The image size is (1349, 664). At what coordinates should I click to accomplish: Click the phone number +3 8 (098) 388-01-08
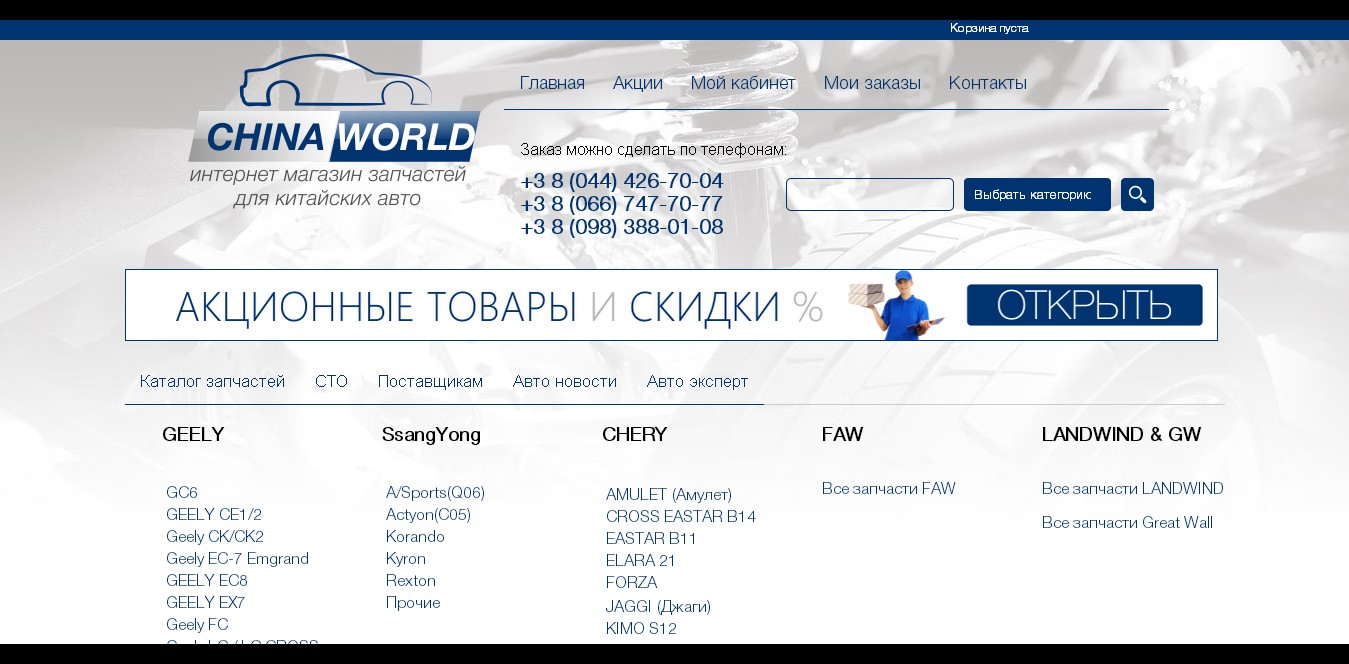tap(622, 227)
